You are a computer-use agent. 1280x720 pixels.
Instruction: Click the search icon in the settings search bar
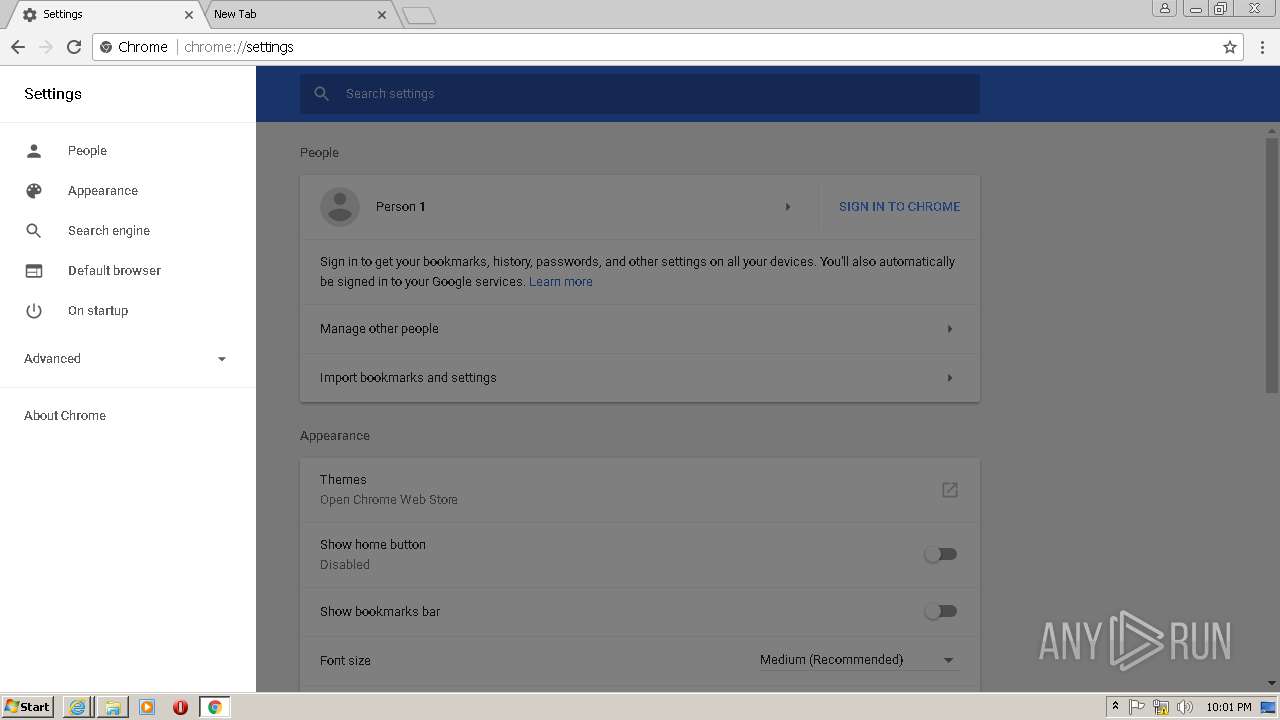click(321, 93)
